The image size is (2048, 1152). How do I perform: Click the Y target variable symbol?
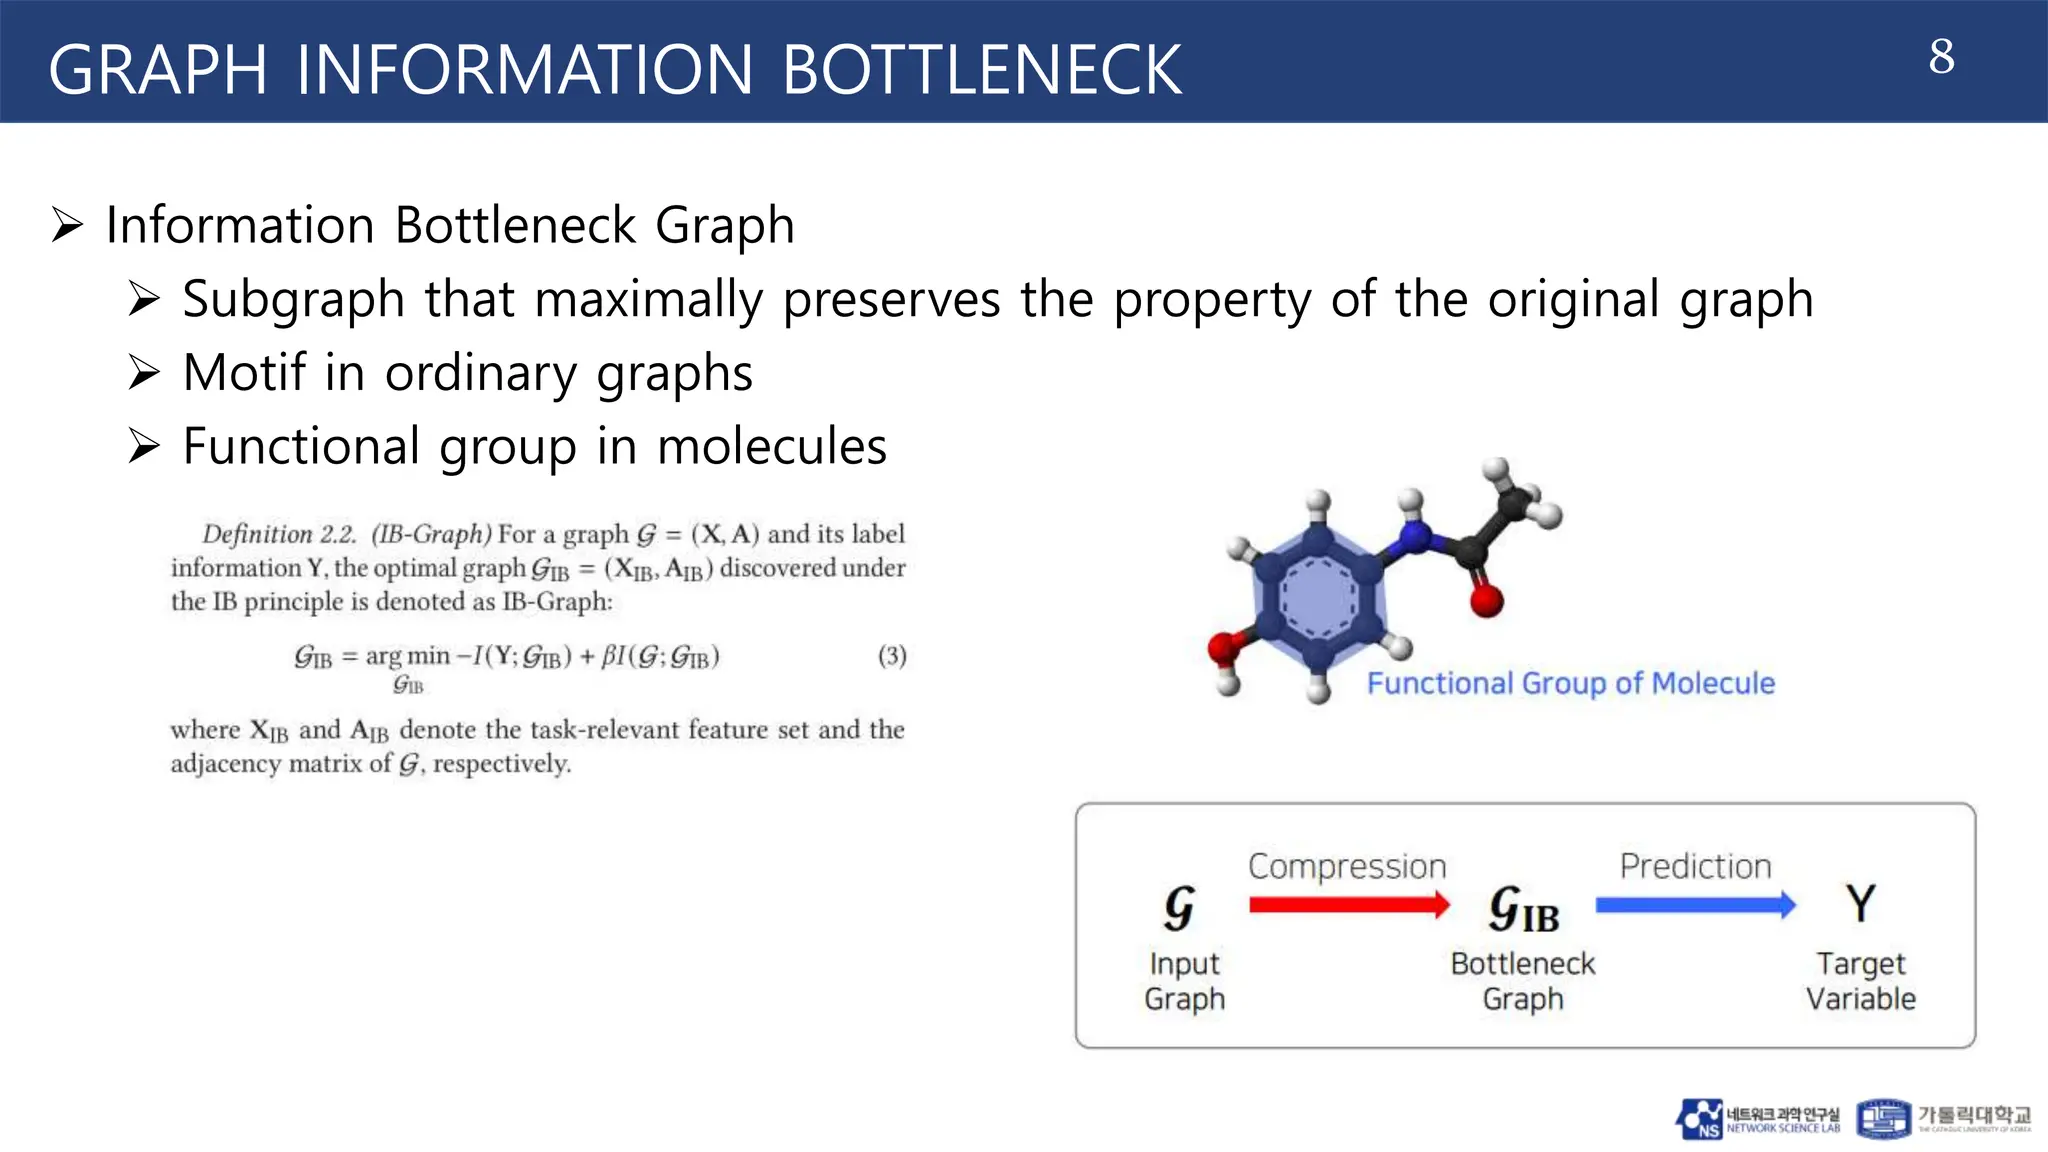[1860, 904]
